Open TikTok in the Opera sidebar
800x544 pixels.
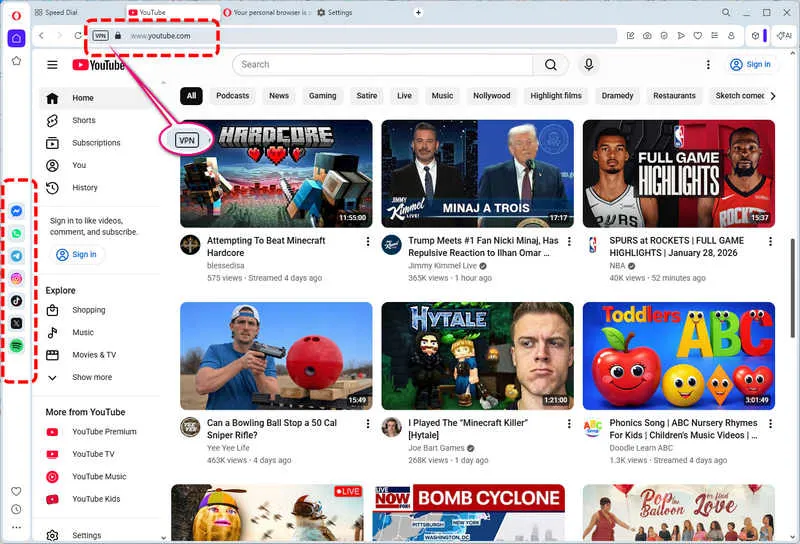[x=16, y=301]
